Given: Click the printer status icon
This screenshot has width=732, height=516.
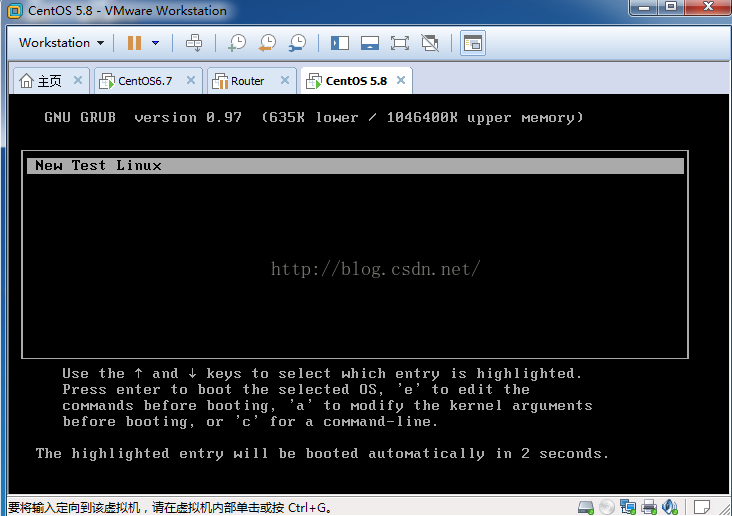Looking at the screenshot, I should 649,507.
